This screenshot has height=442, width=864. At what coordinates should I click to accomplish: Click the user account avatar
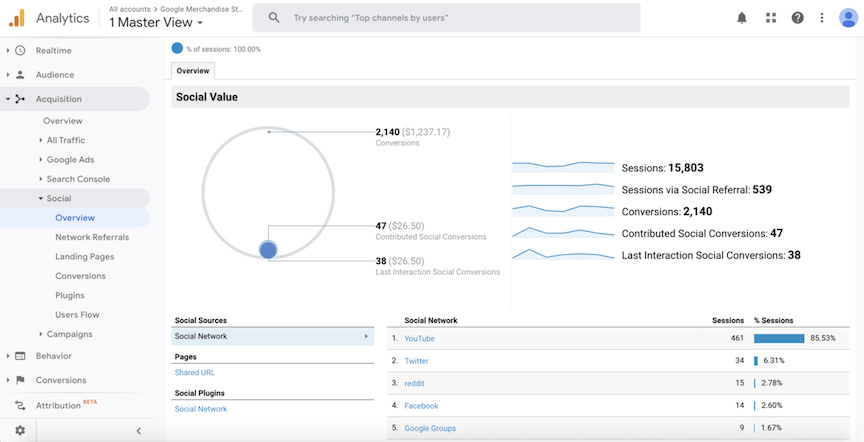pos(847,18)
